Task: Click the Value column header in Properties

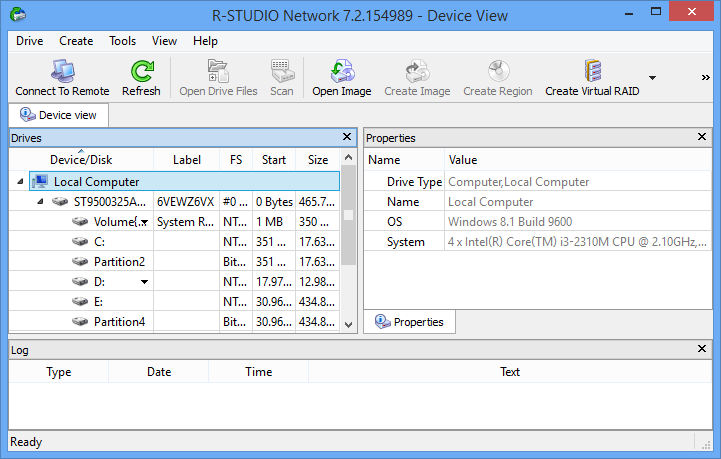Action: pyautogui.click(x=578, y=160)
